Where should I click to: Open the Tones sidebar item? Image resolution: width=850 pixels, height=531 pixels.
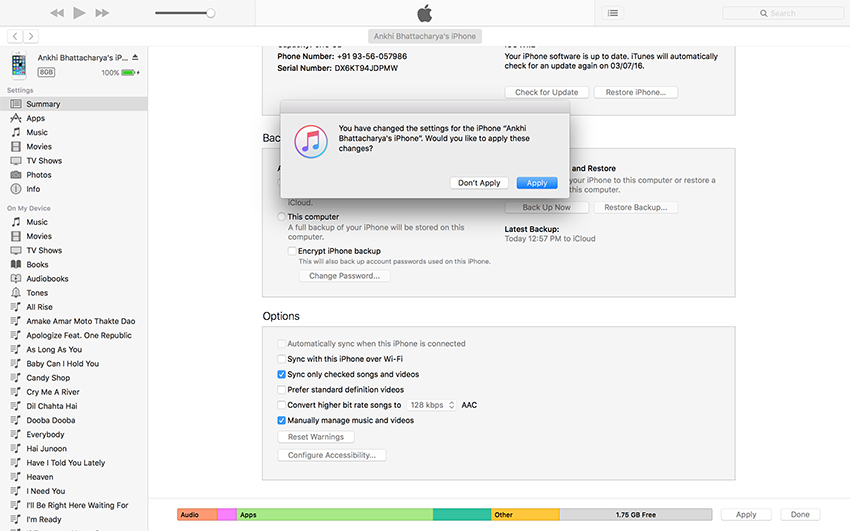[x=37, y=293]
